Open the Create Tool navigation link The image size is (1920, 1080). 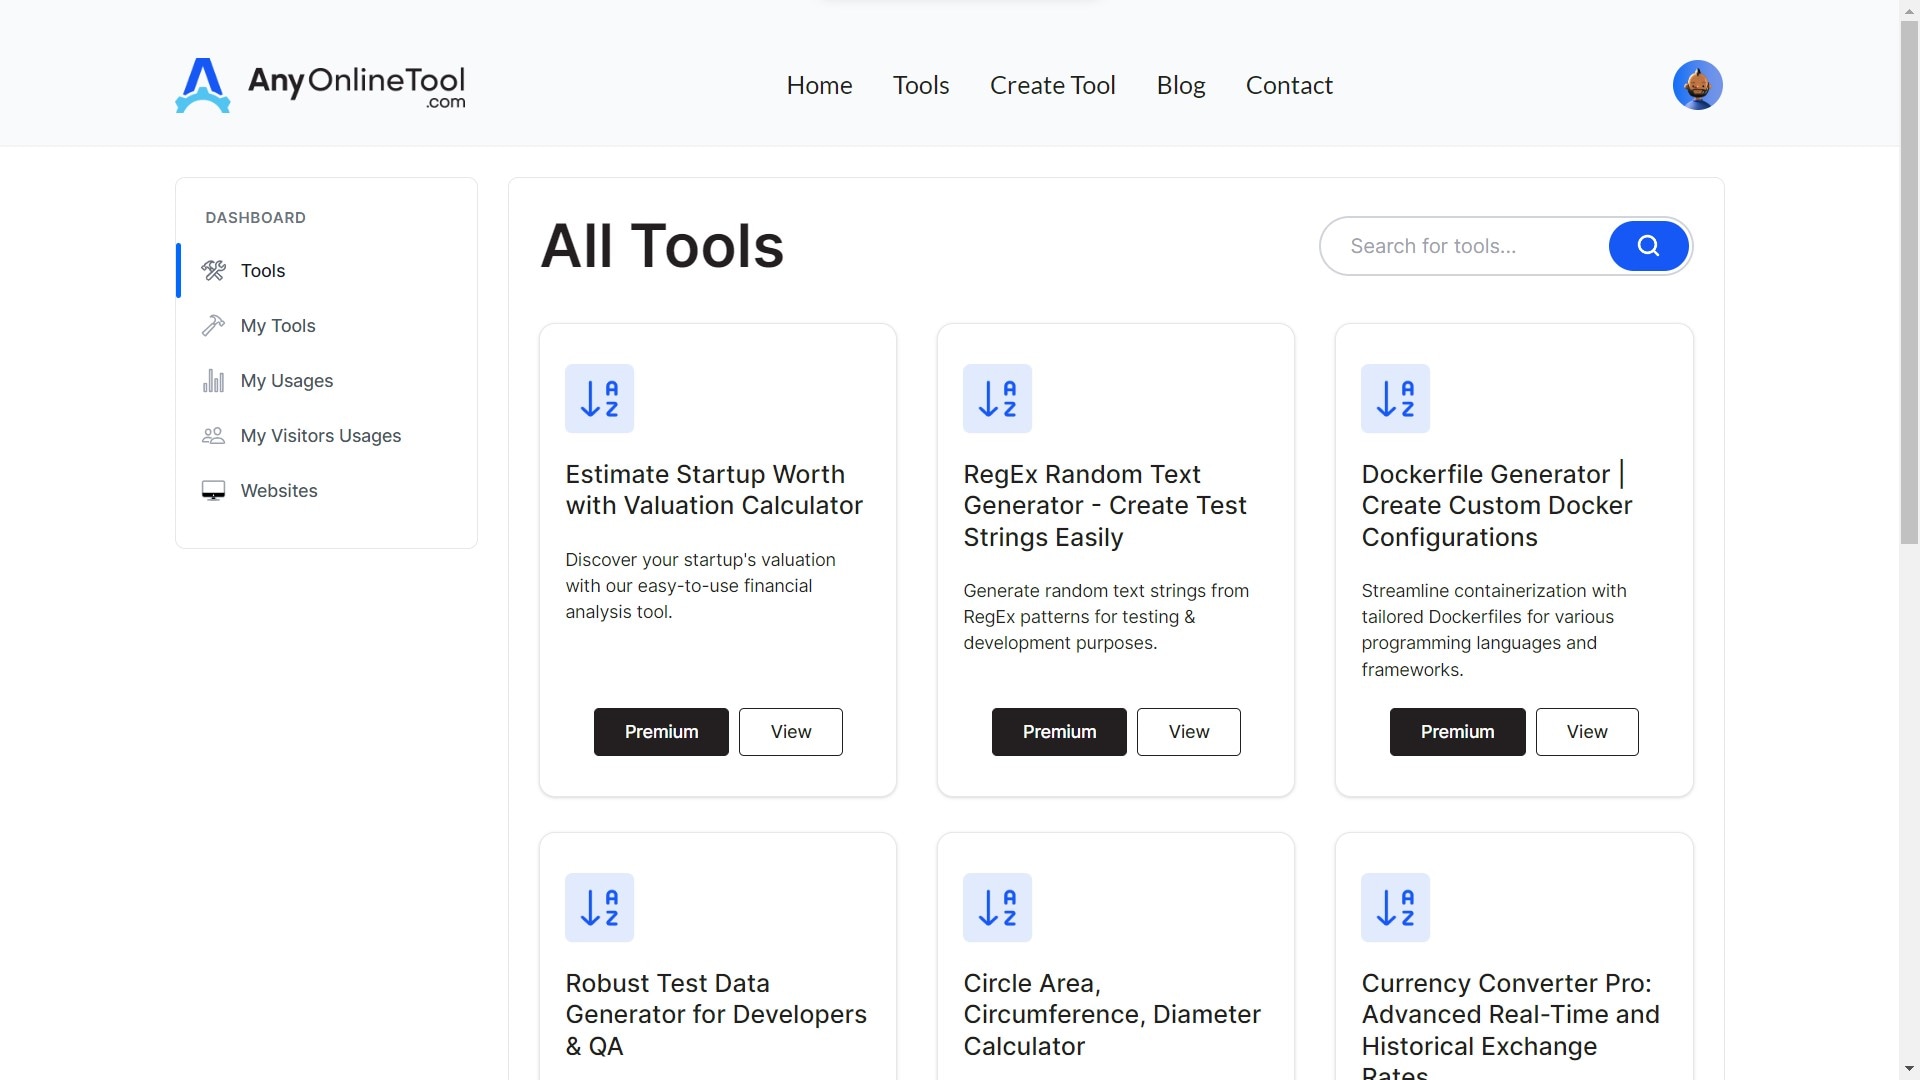click(x=1052, y=85)
